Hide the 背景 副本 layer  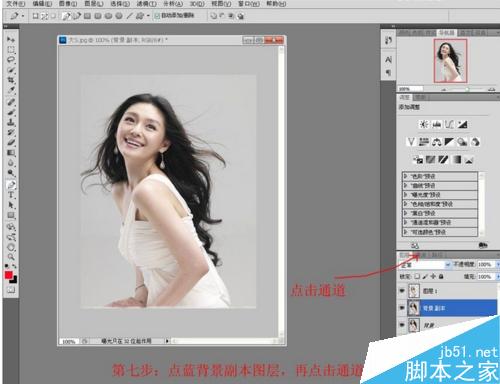402,308
